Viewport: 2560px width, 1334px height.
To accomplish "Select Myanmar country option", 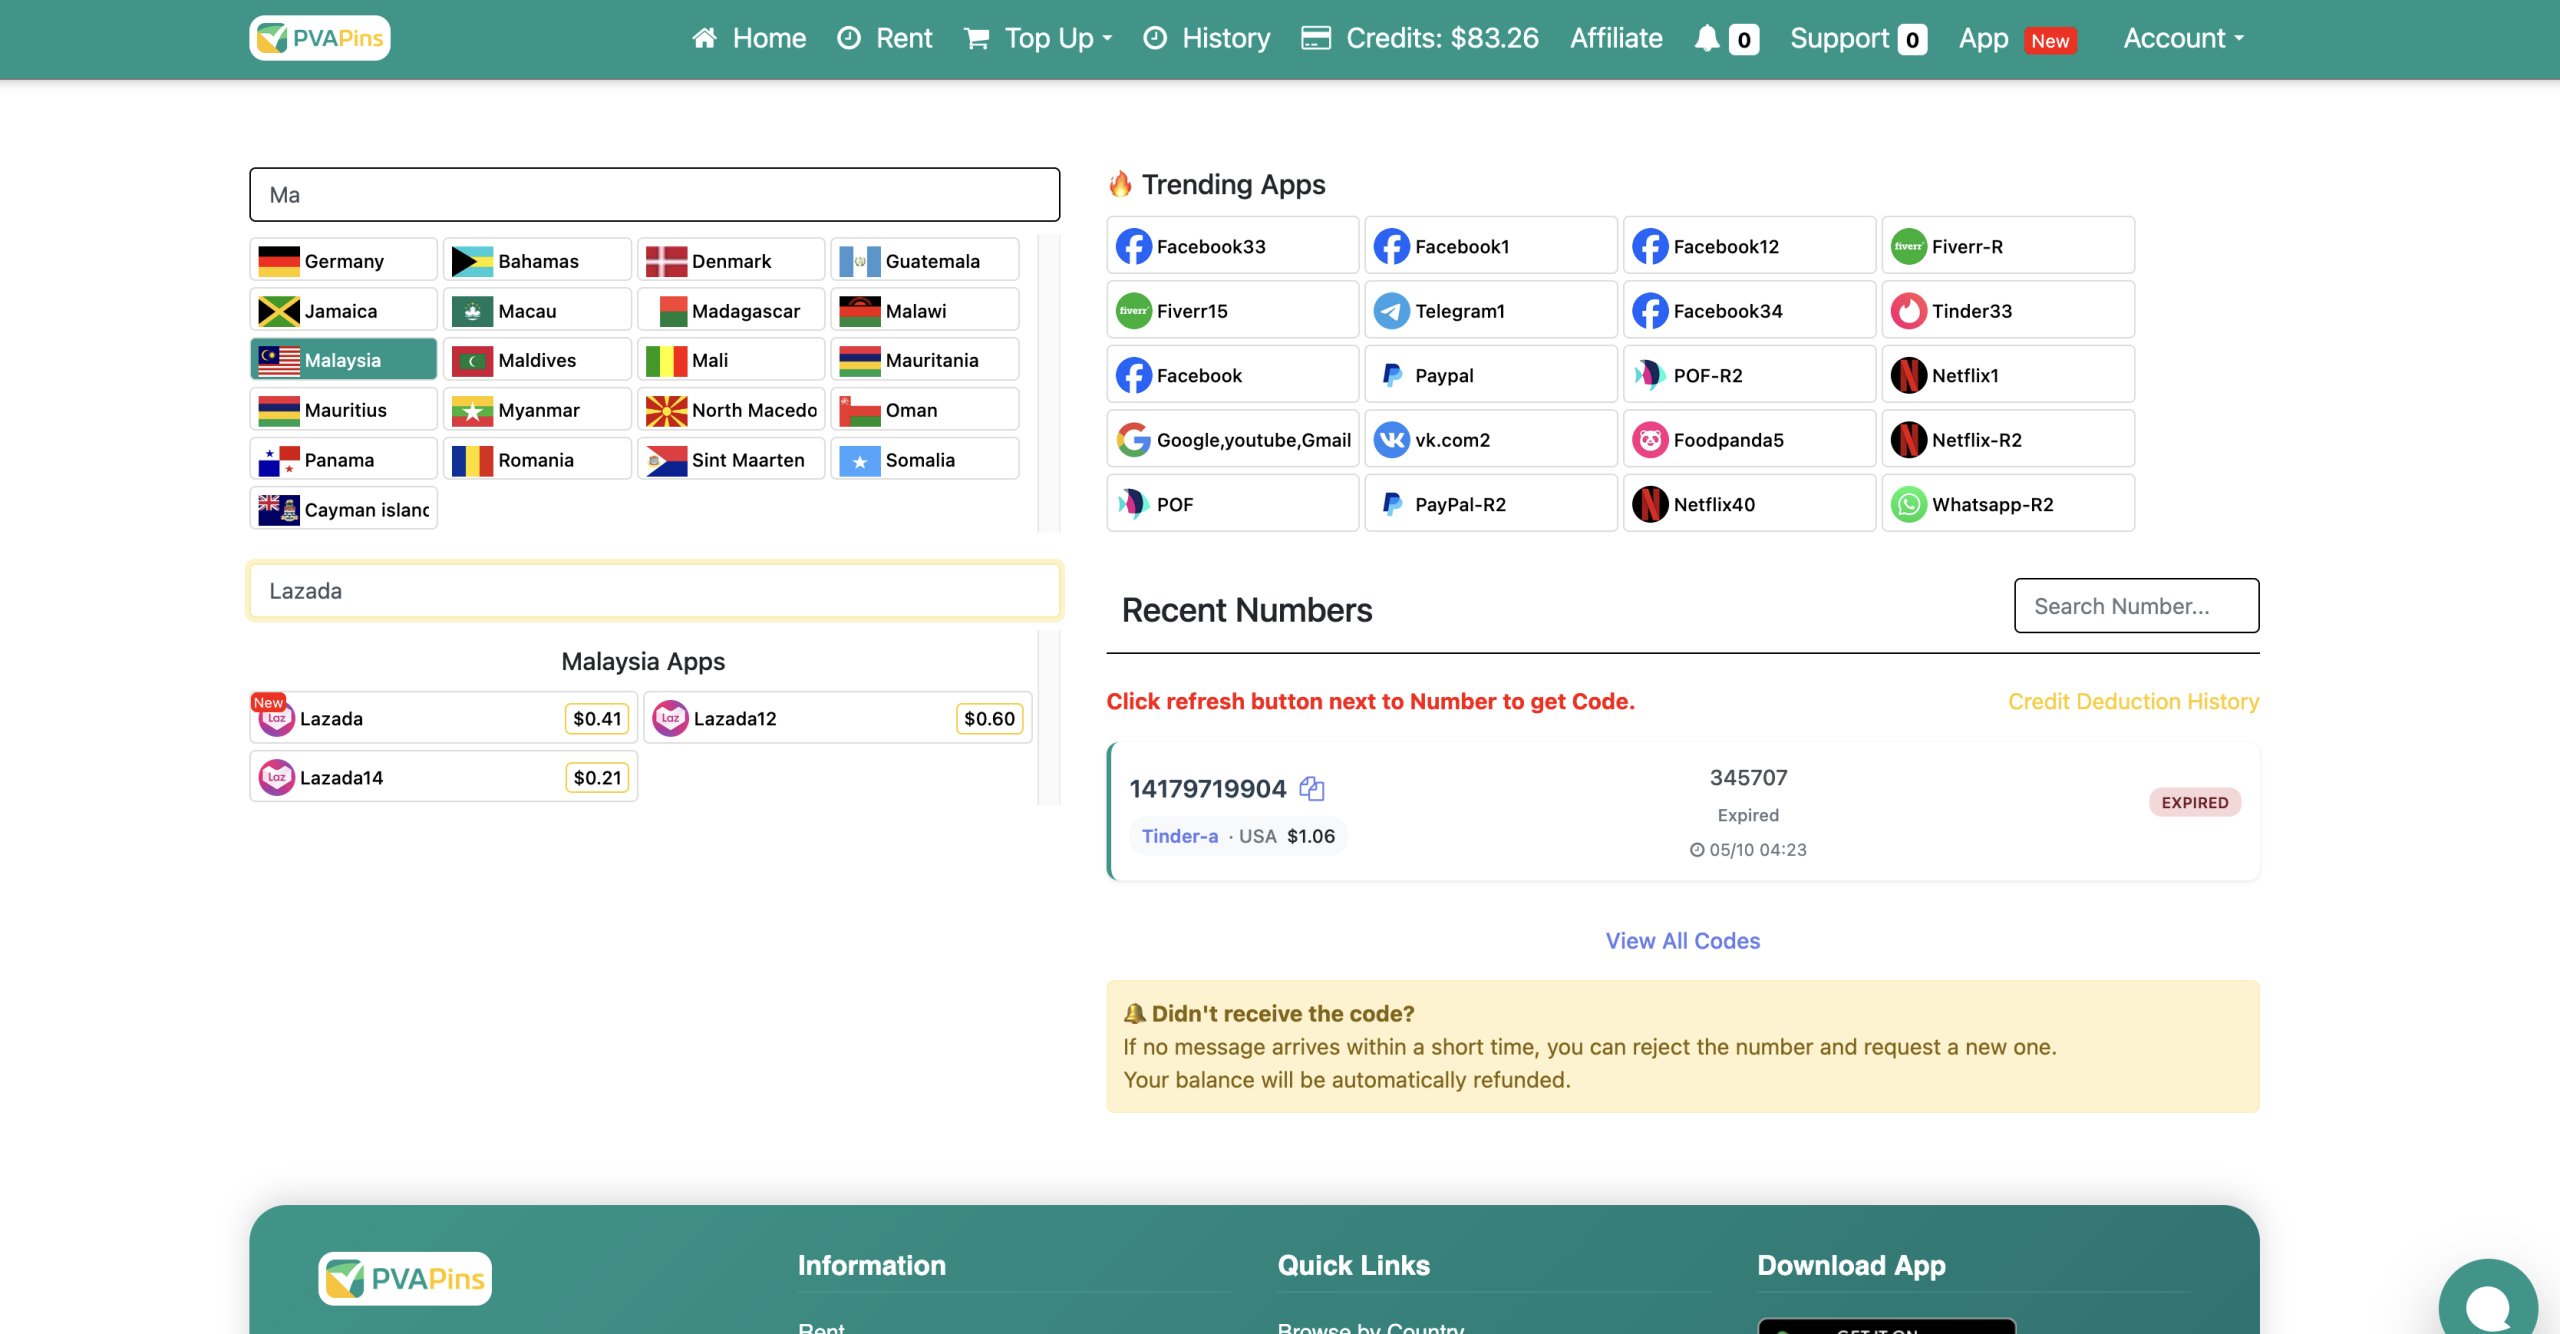I will (537, 410).
